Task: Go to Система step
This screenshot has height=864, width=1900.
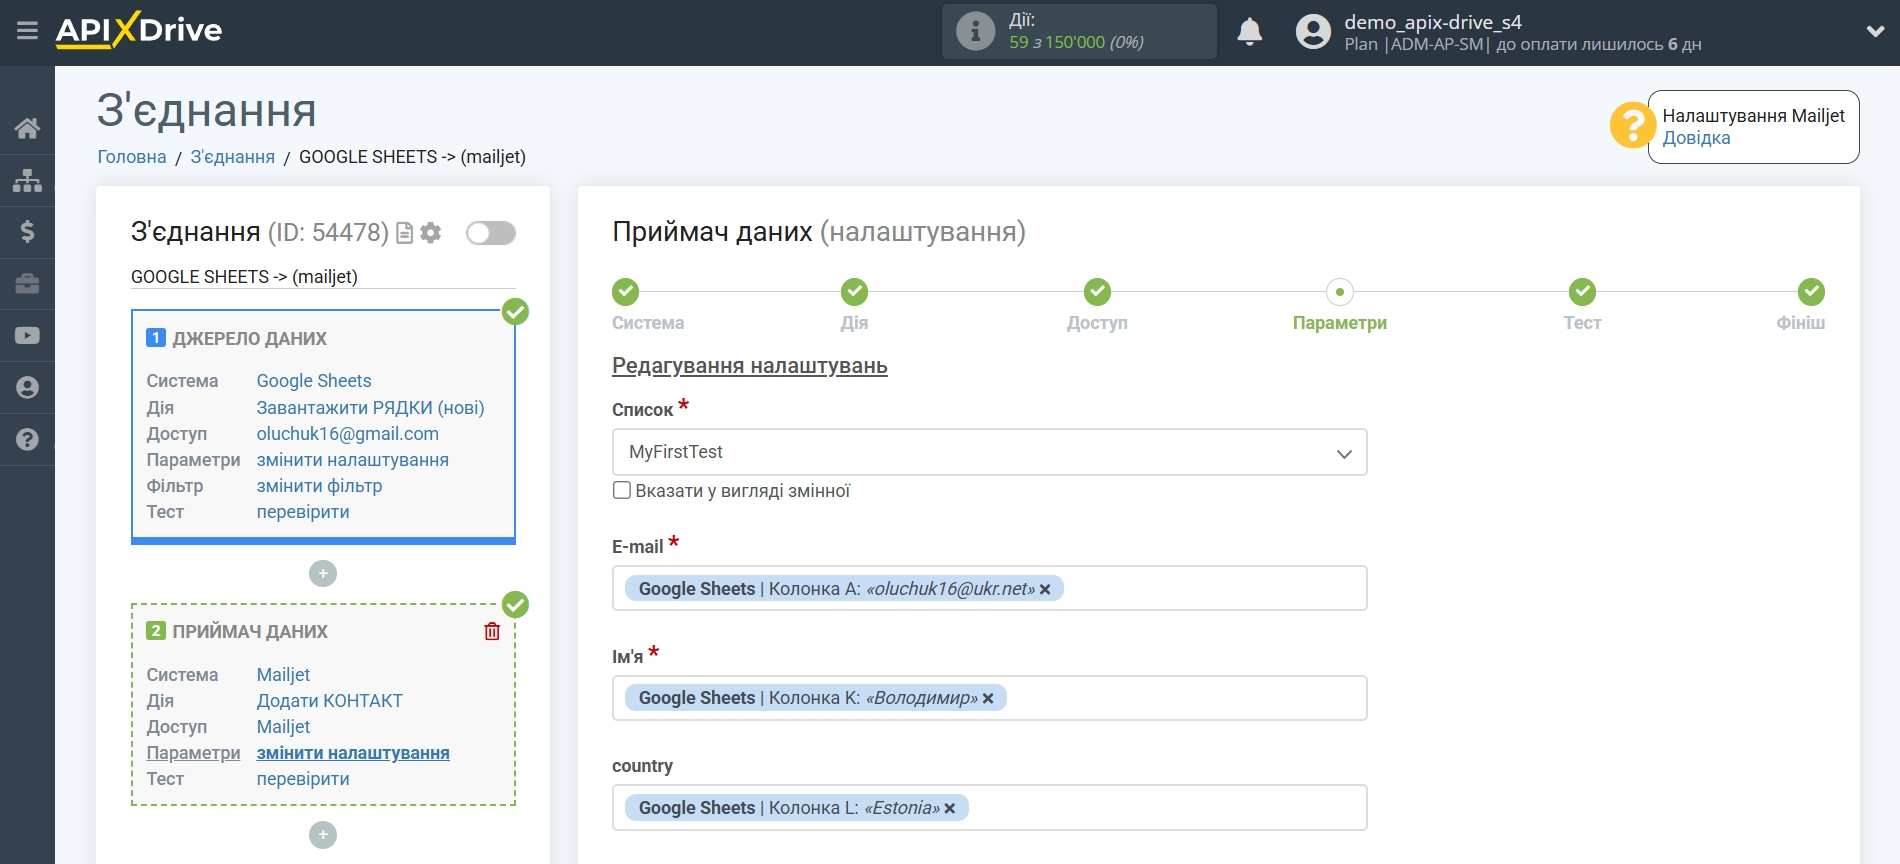Action: pyautogui.click(x=626, y=292)
